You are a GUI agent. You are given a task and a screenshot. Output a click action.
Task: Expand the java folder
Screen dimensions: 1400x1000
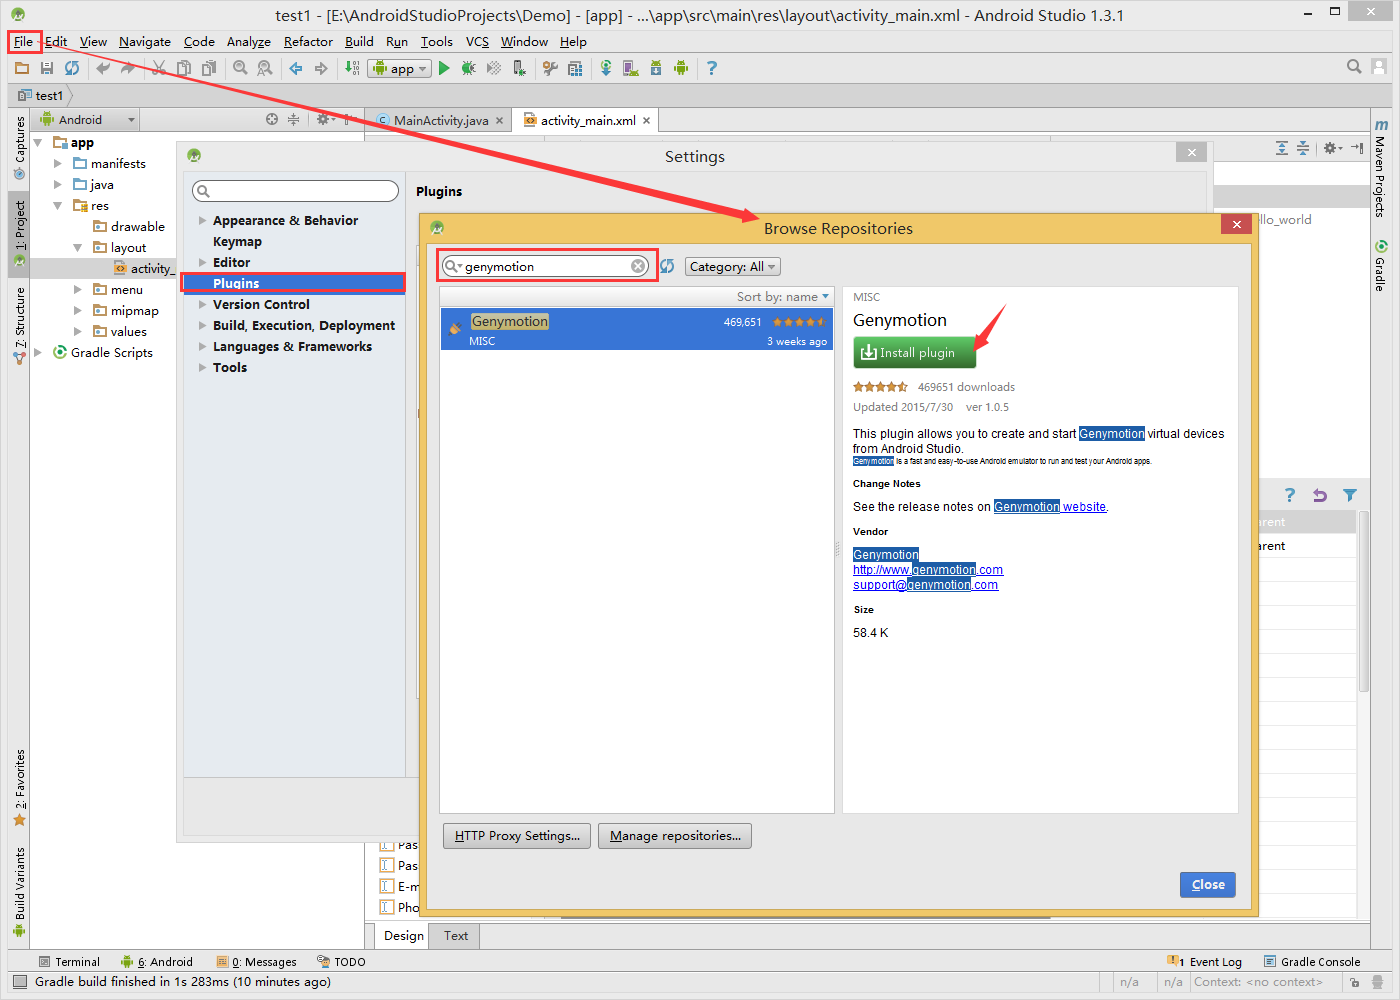58,184
